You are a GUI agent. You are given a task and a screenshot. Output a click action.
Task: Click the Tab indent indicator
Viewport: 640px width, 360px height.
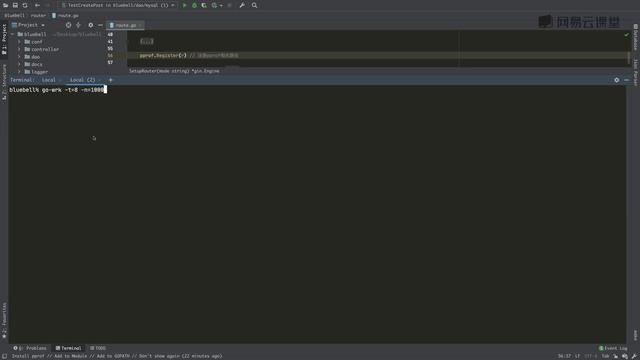point(605,356)
